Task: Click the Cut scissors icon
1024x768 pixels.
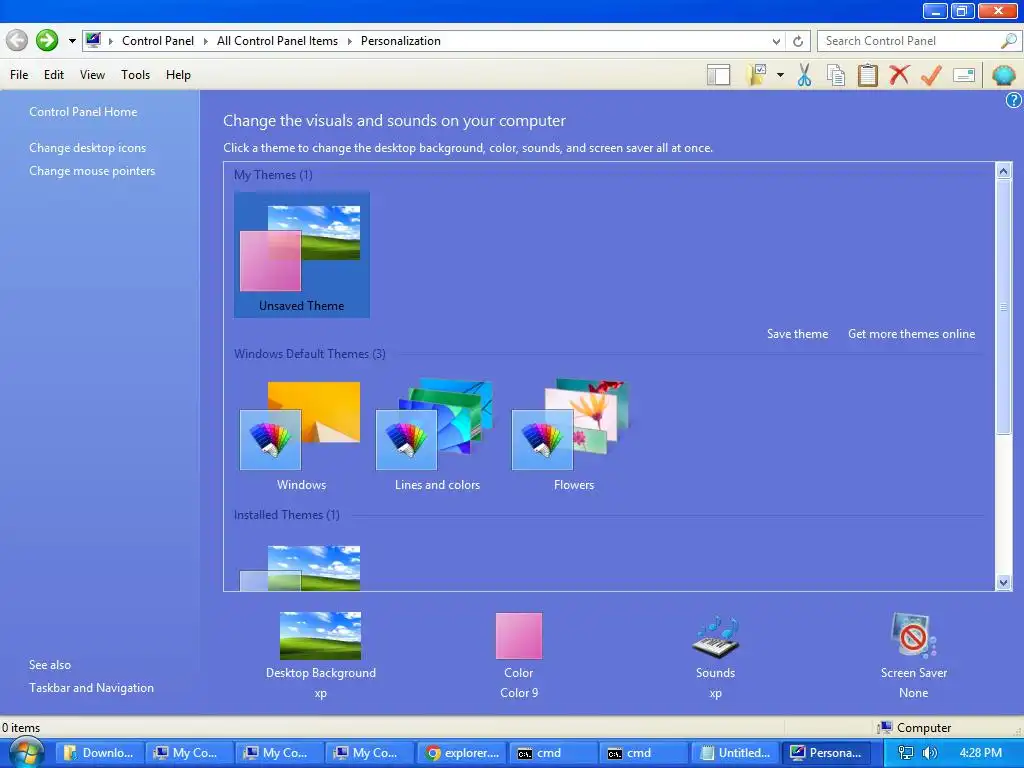Action: (804, 75)
